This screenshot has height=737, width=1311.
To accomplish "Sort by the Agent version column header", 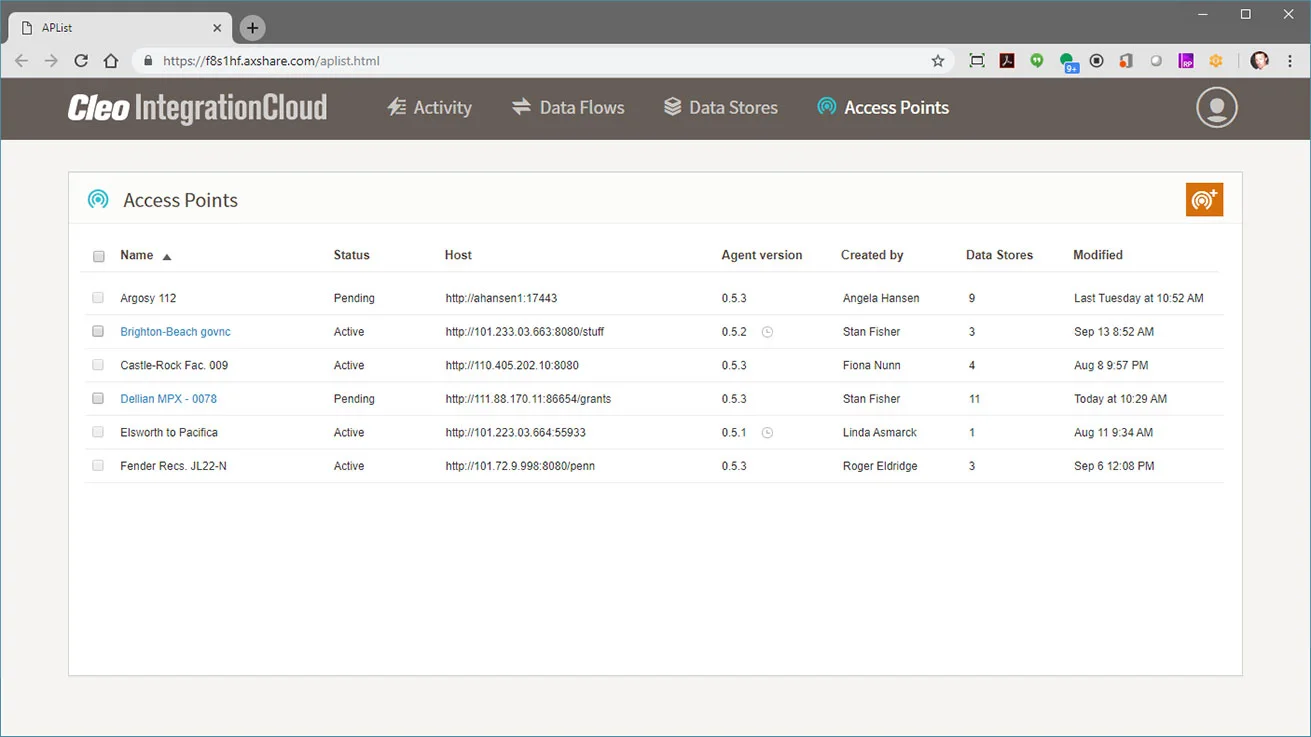I will [762, 255].
